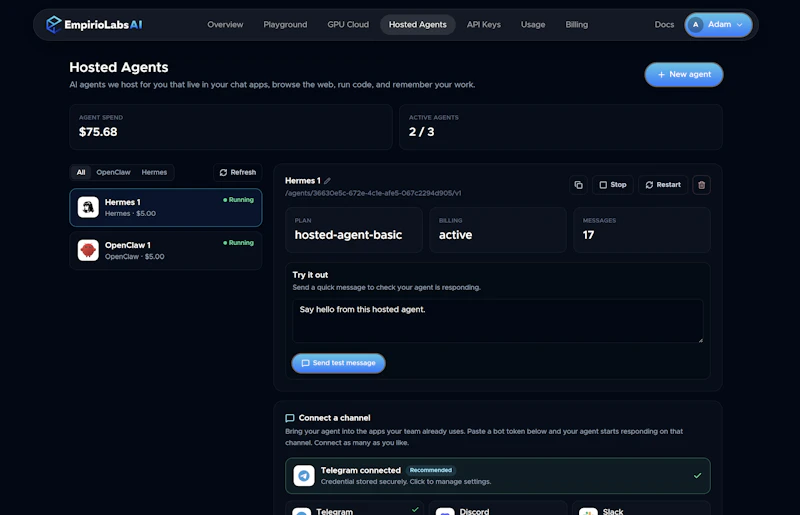Delete agent with the trash icon

point(702,185)
